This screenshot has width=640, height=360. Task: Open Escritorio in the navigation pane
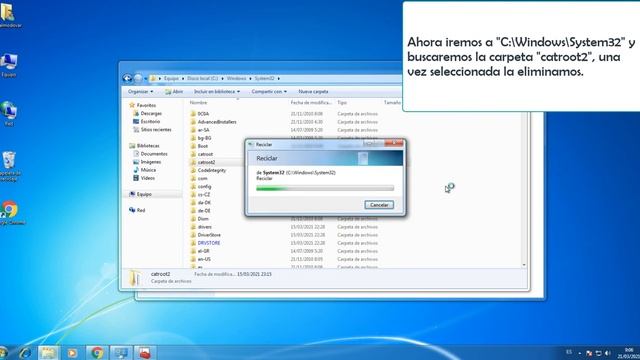147,122
